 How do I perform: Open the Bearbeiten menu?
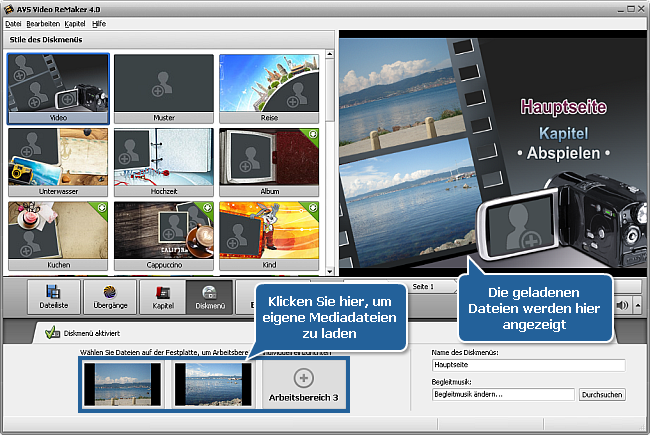pyautogui.click(x=44, y=22)
